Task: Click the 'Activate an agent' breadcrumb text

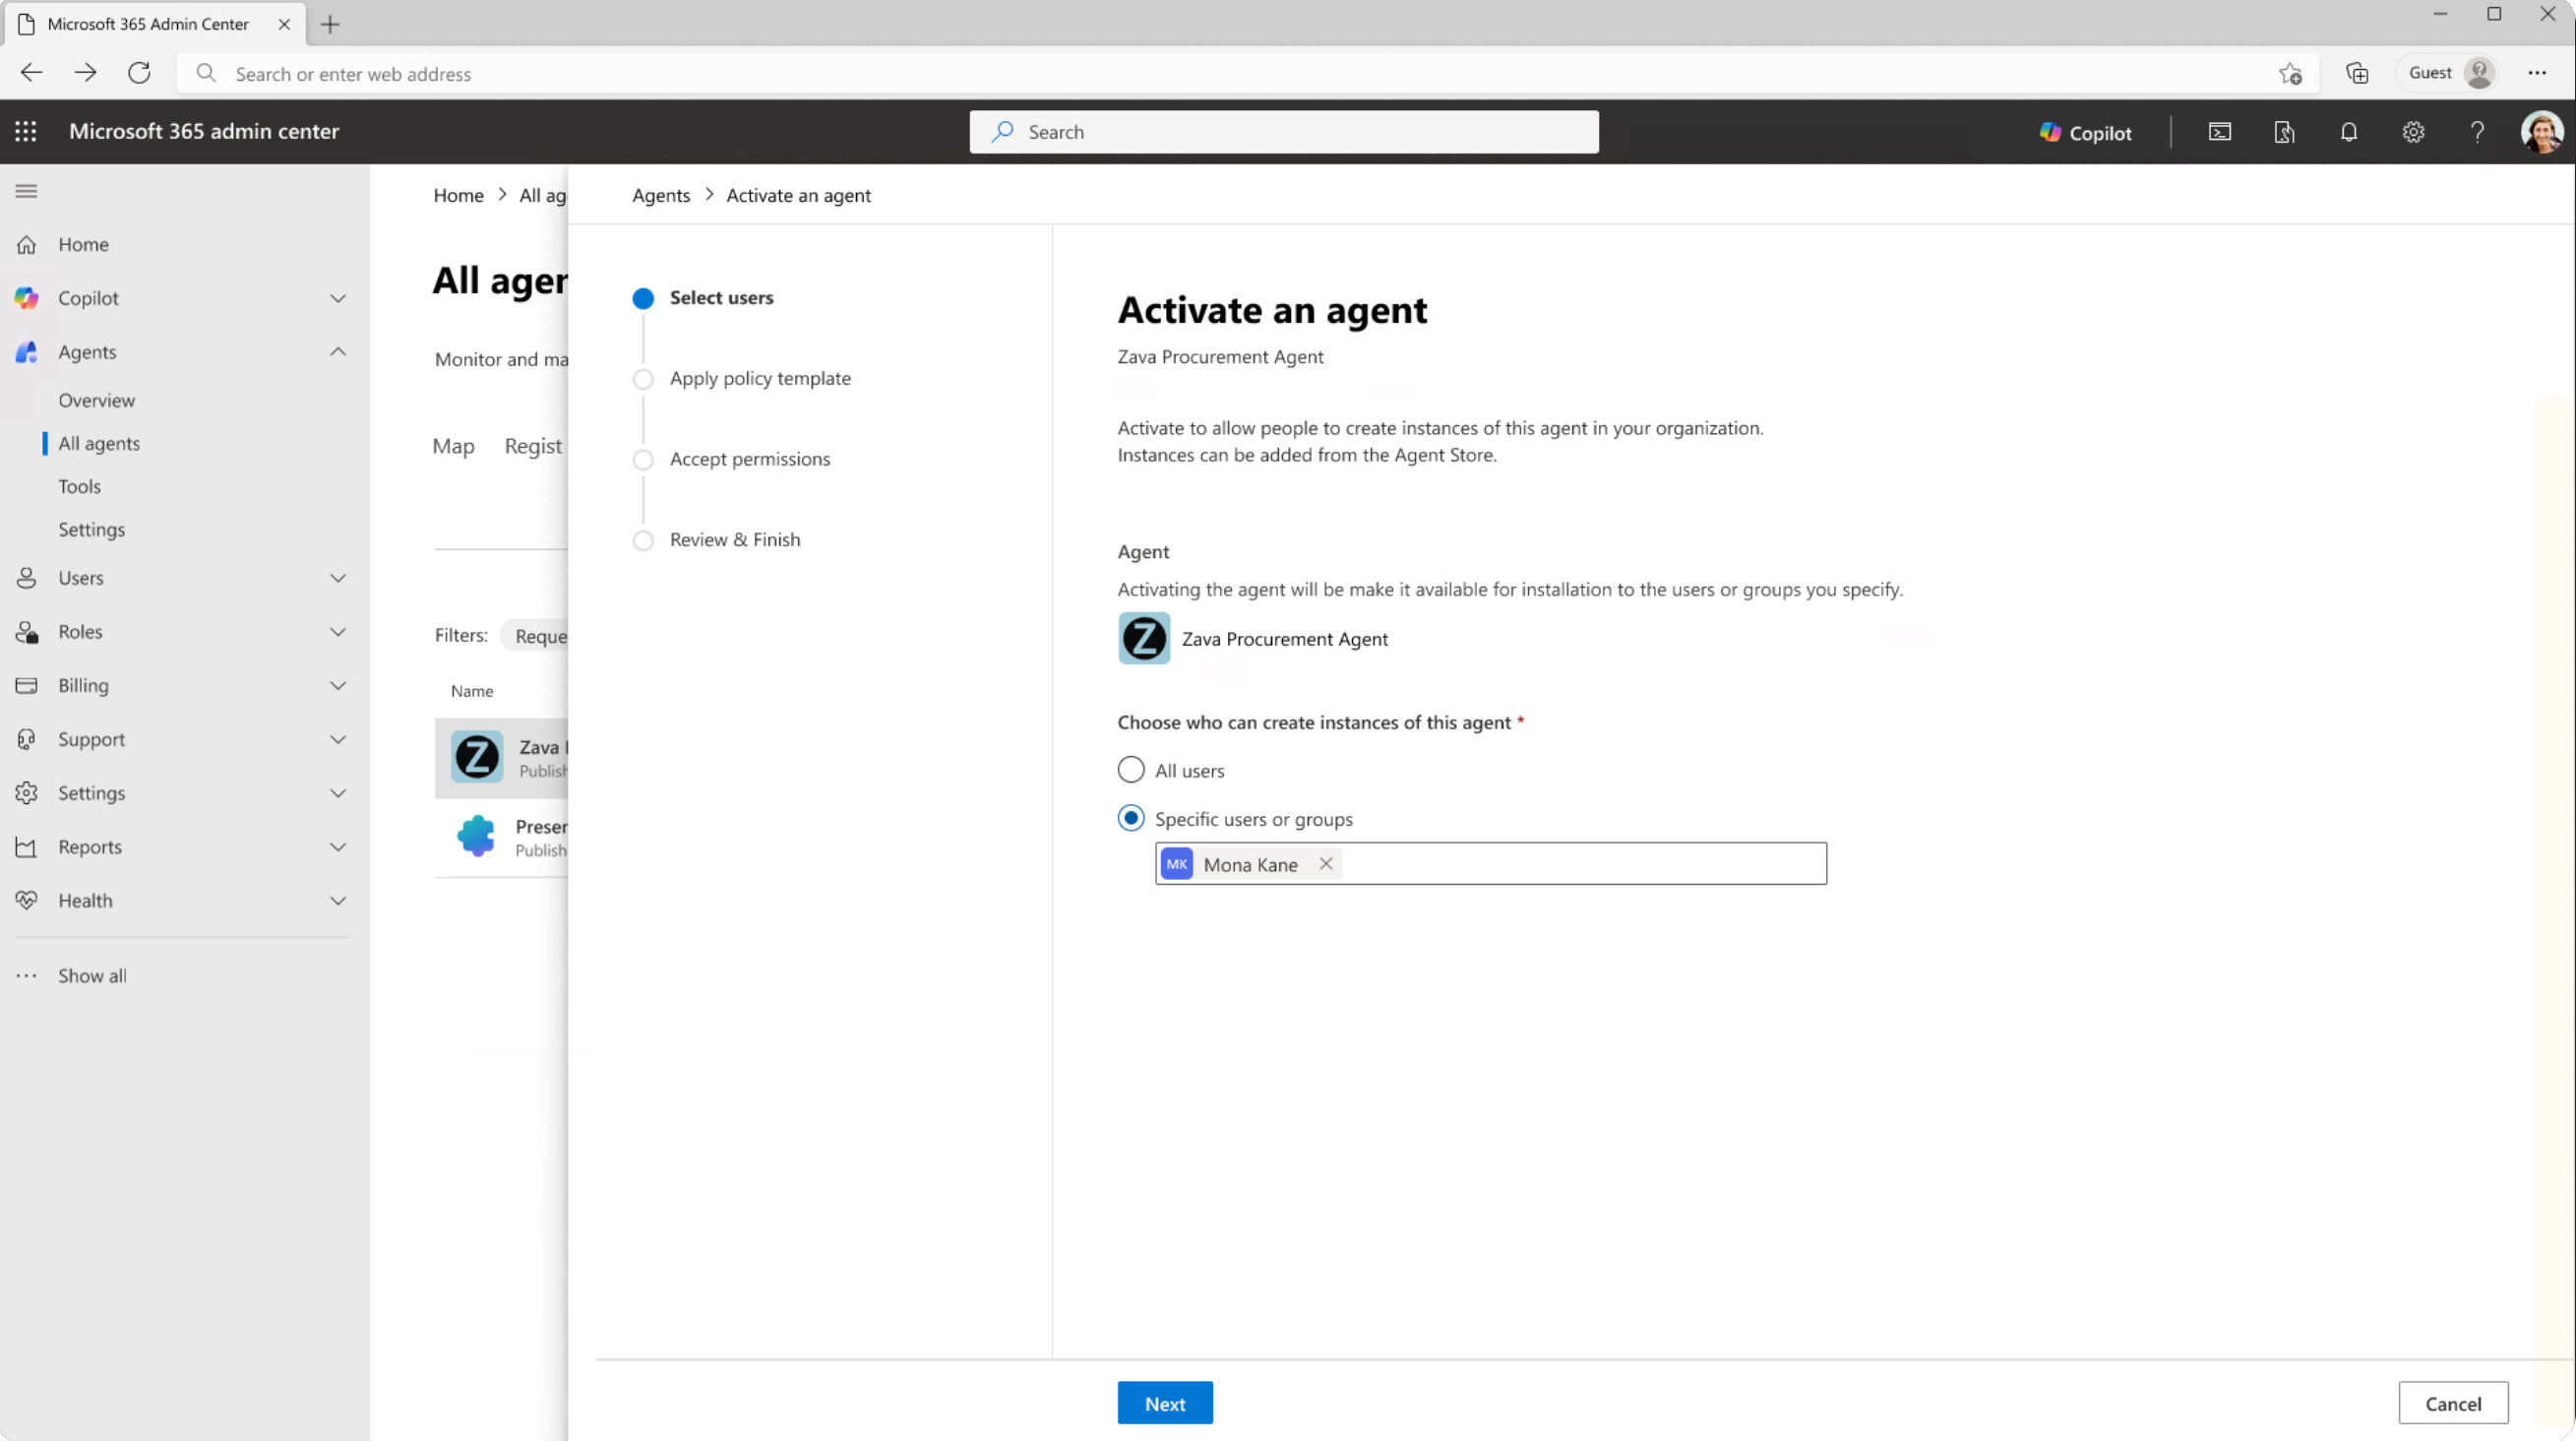Action: pos(798,196)
